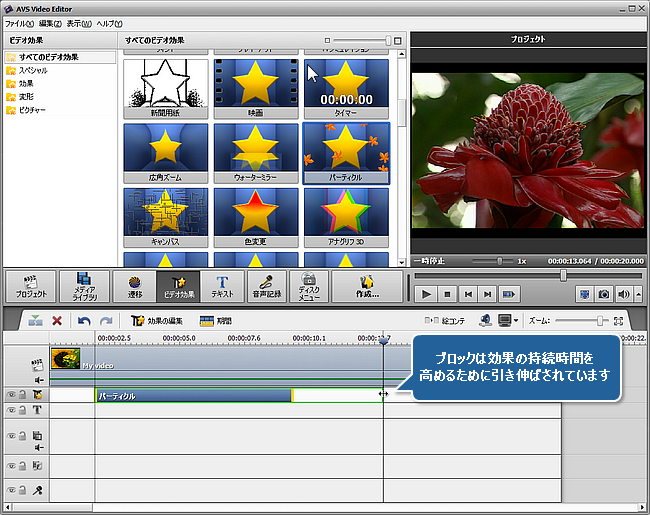This screenshot has width=650, height=515.
Task: Click the 効果の編集 edit effect button
Action: coord(157,321)
